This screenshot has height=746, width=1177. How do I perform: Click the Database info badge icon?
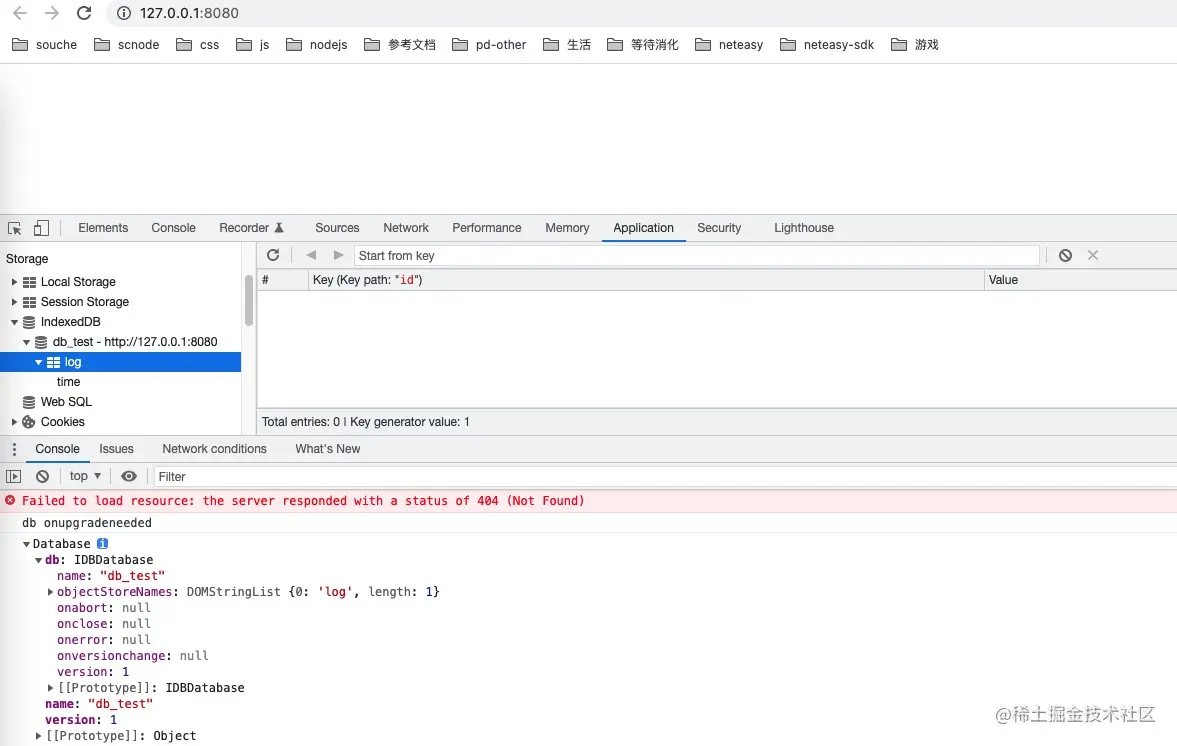tap(103, 543)
